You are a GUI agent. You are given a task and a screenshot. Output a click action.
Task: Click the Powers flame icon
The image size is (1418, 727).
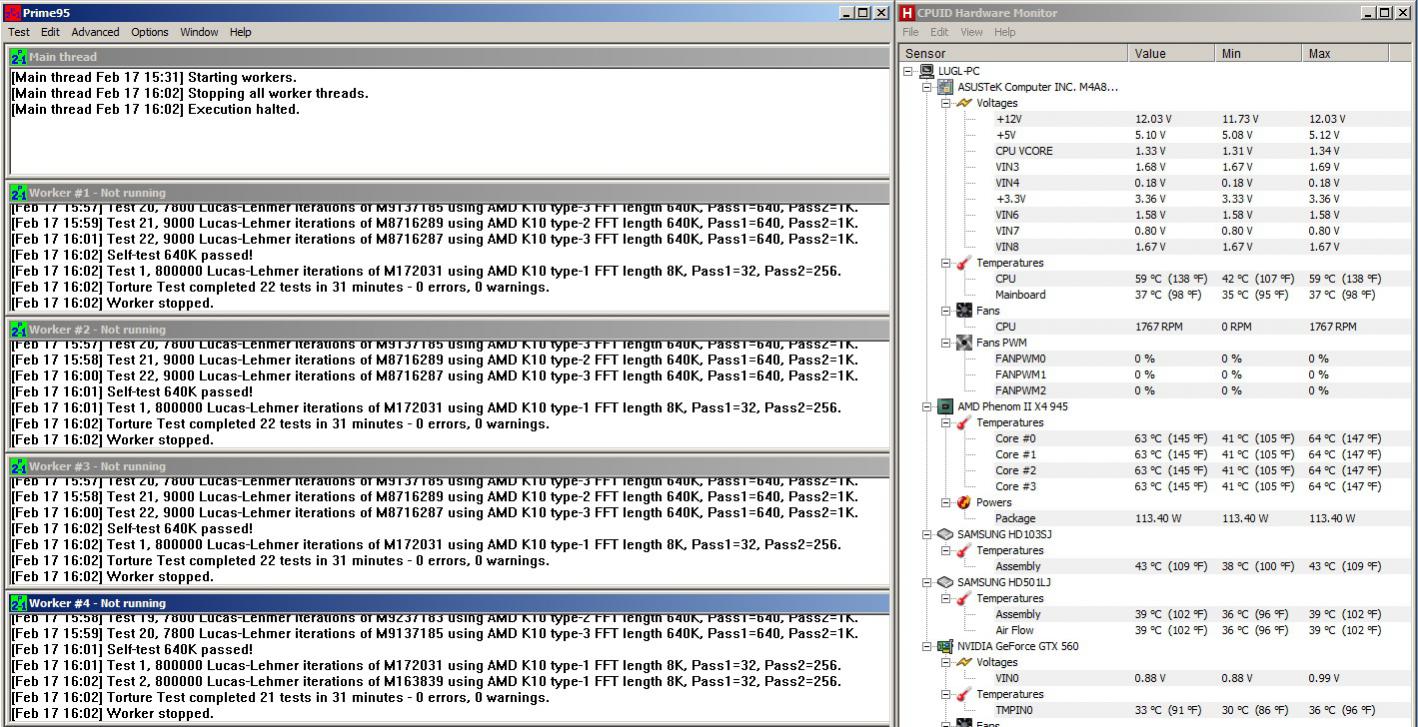pos(964,503)
